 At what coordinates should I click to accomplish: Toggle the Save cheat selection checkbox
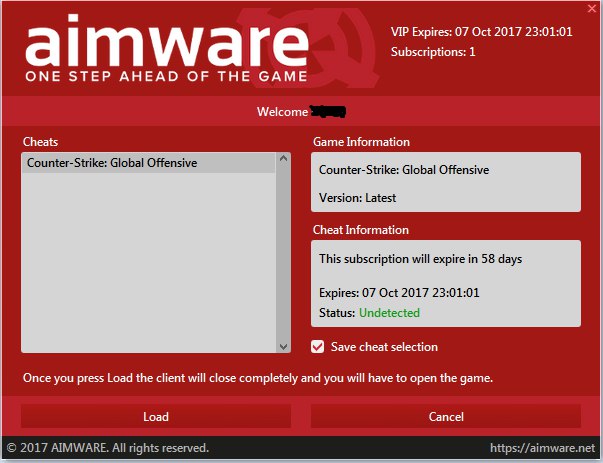[318, 347]
